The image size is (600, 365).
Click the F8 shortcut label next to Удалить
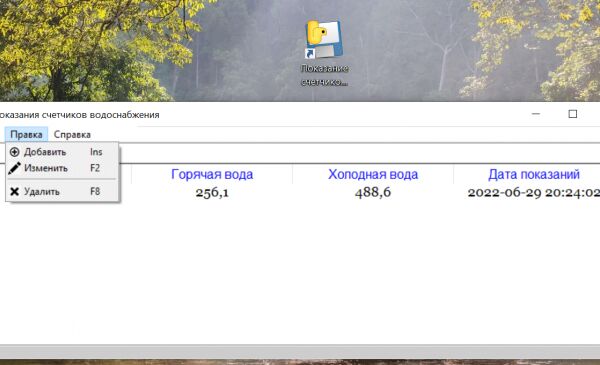tap(95, 191)
